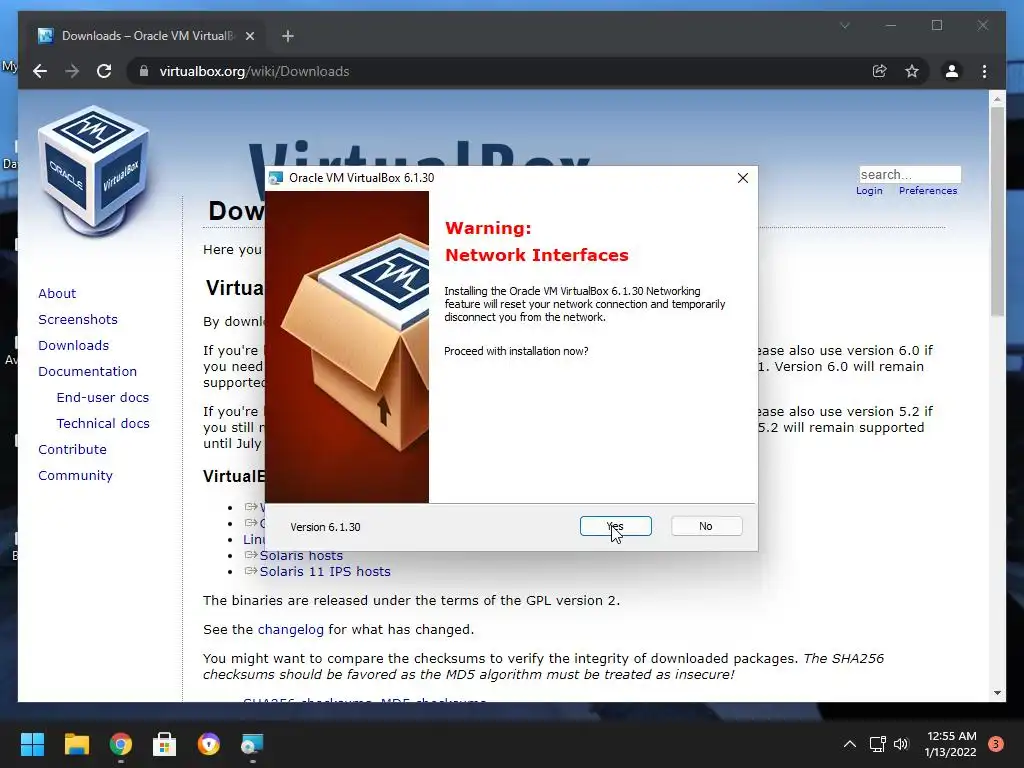
Task: Go back in Chrome browser
Action: coord(40,71)
